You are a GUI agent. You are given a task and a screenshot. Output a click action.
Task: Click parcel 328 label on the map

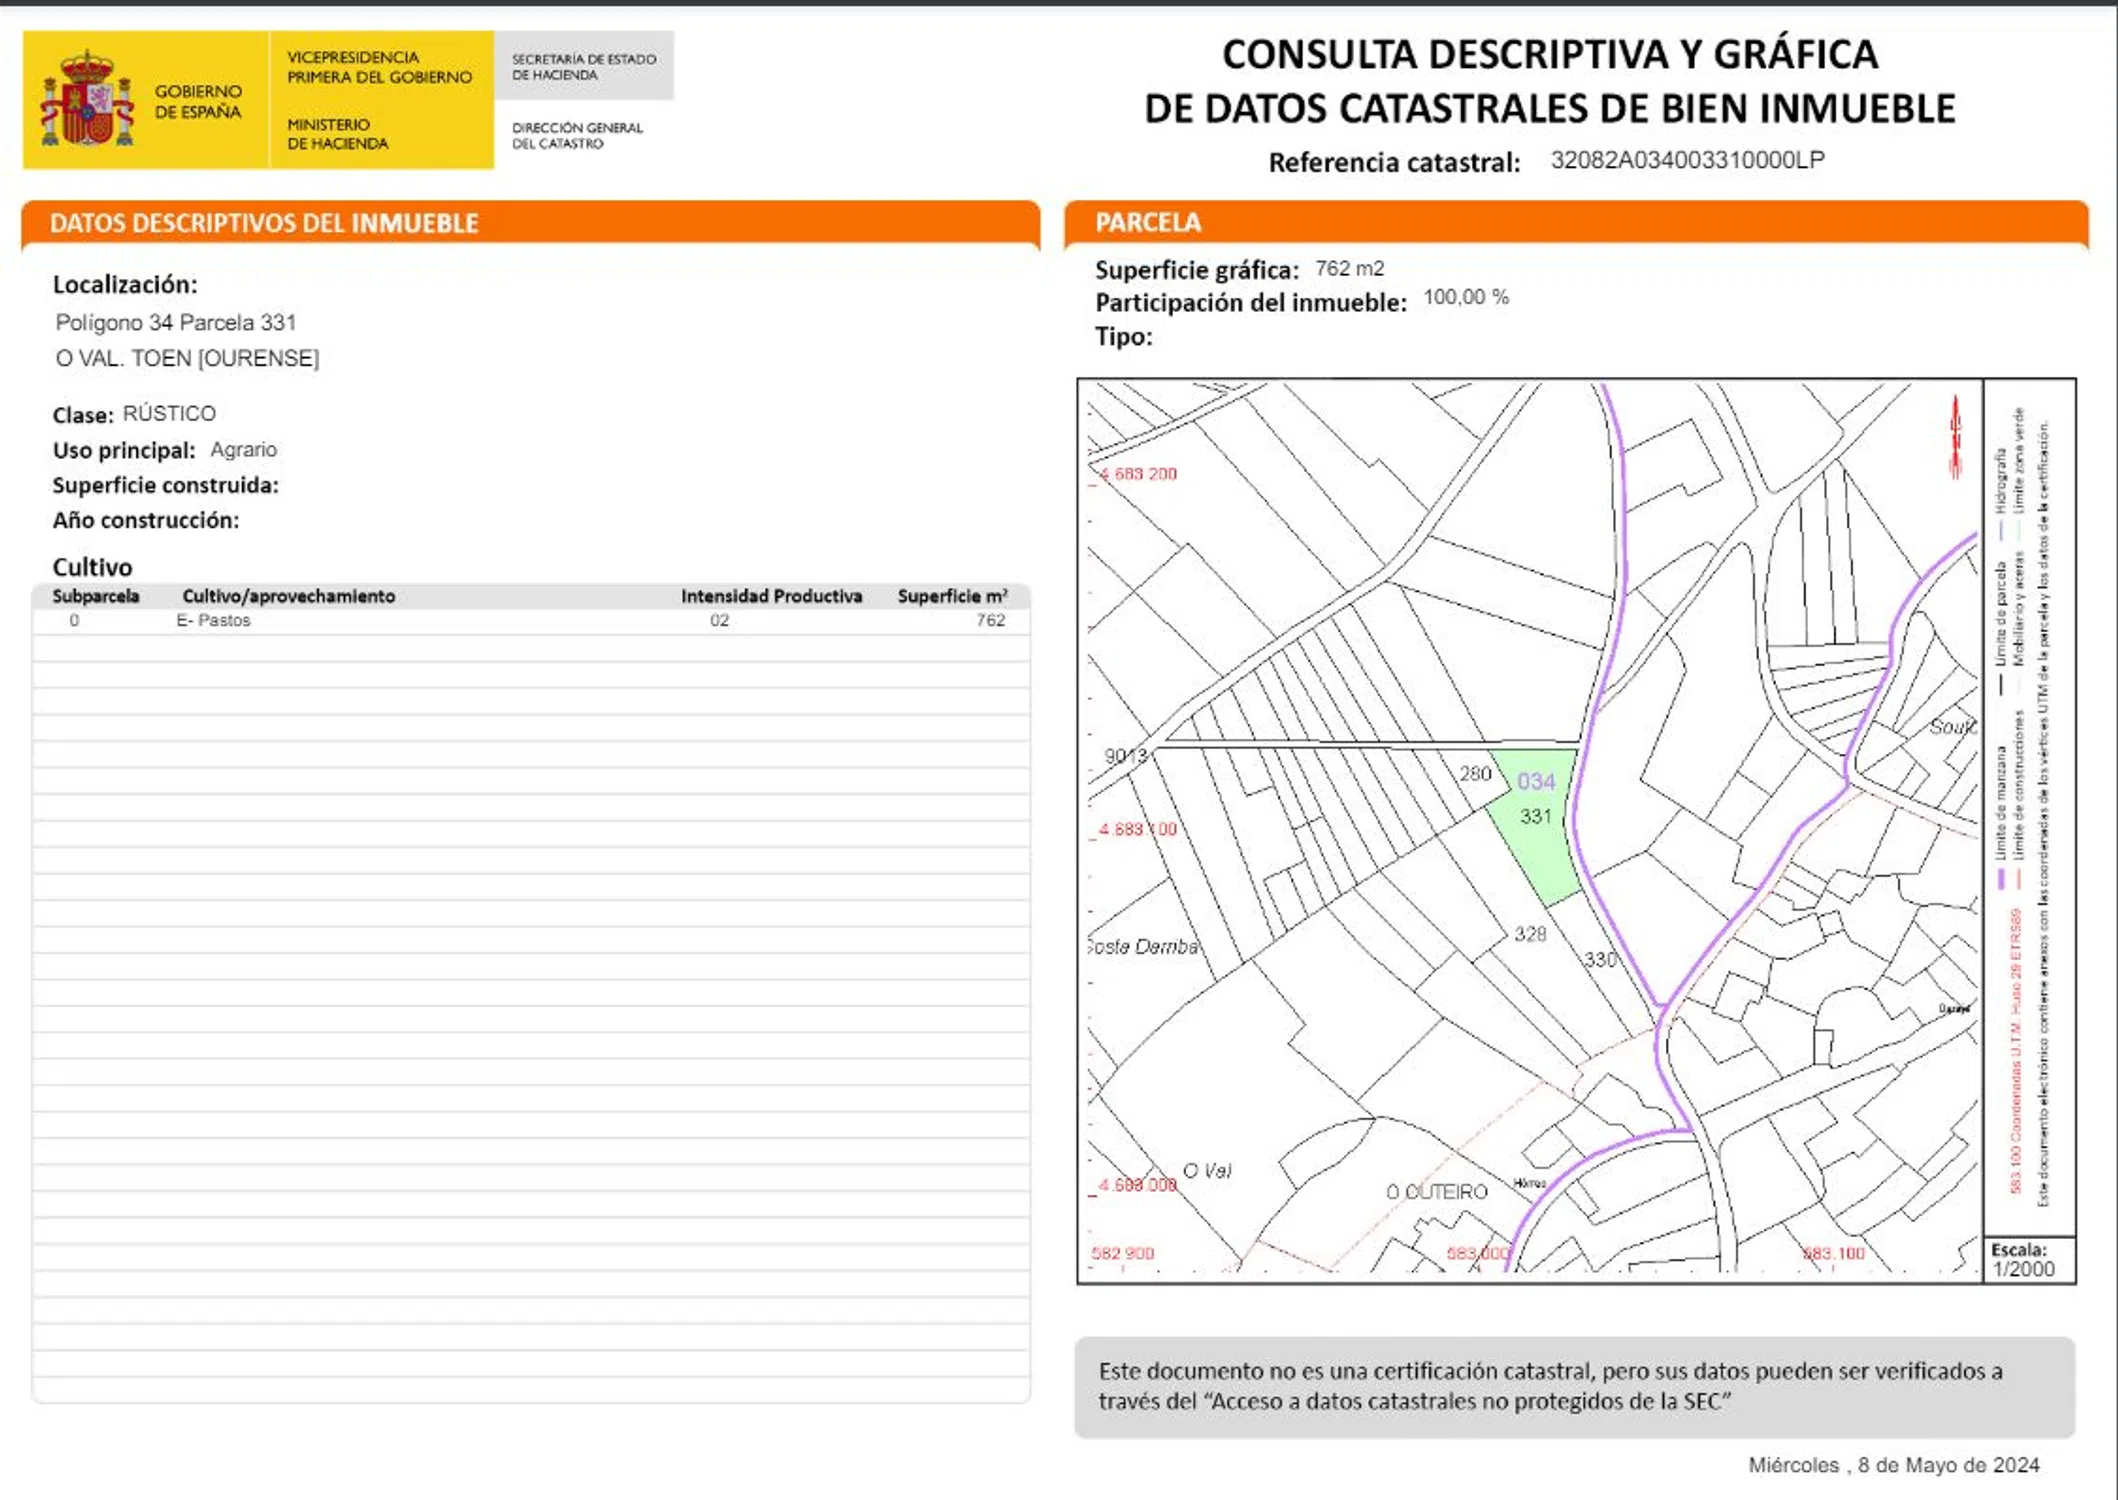point(1530,934)
